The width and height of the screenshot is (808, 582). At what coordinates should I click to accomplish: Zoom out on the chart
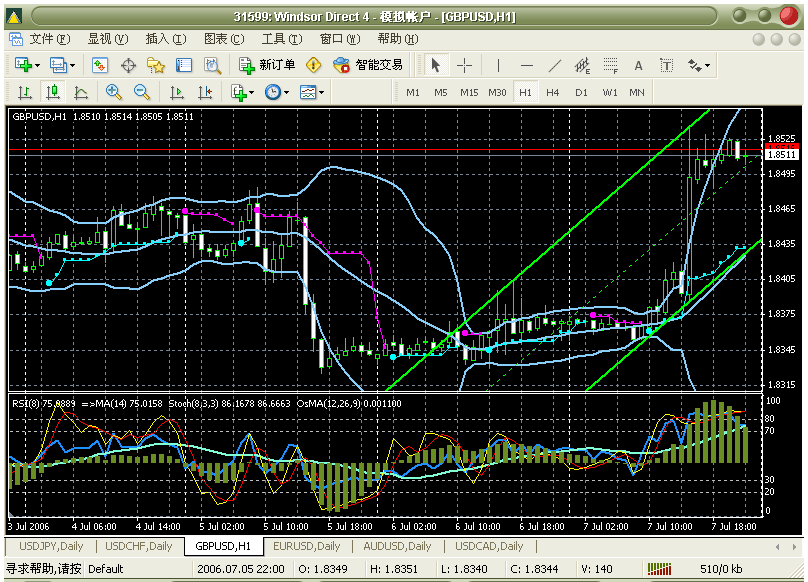(141, 92)
